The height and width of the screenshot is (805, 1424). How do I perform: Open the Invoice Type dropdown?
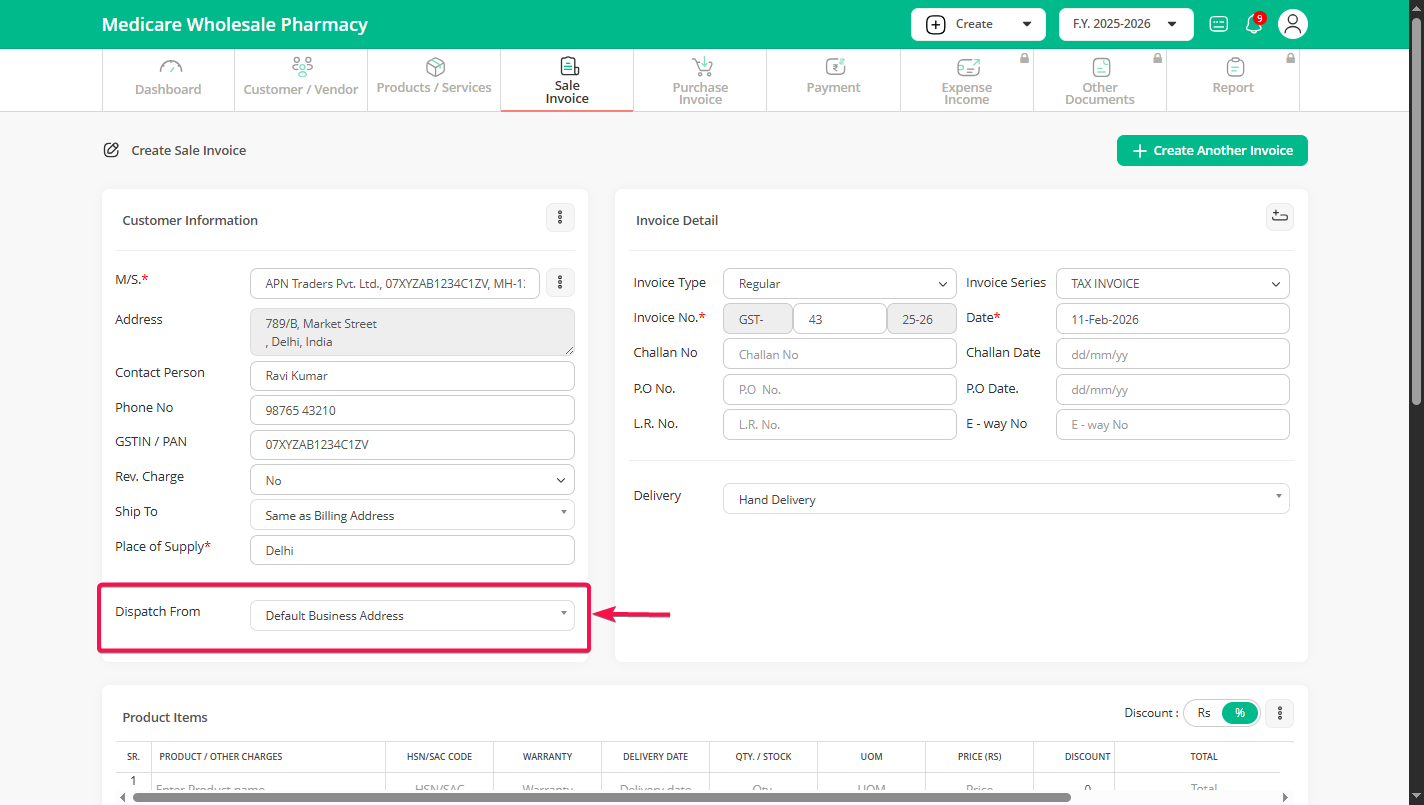(839, 284)
